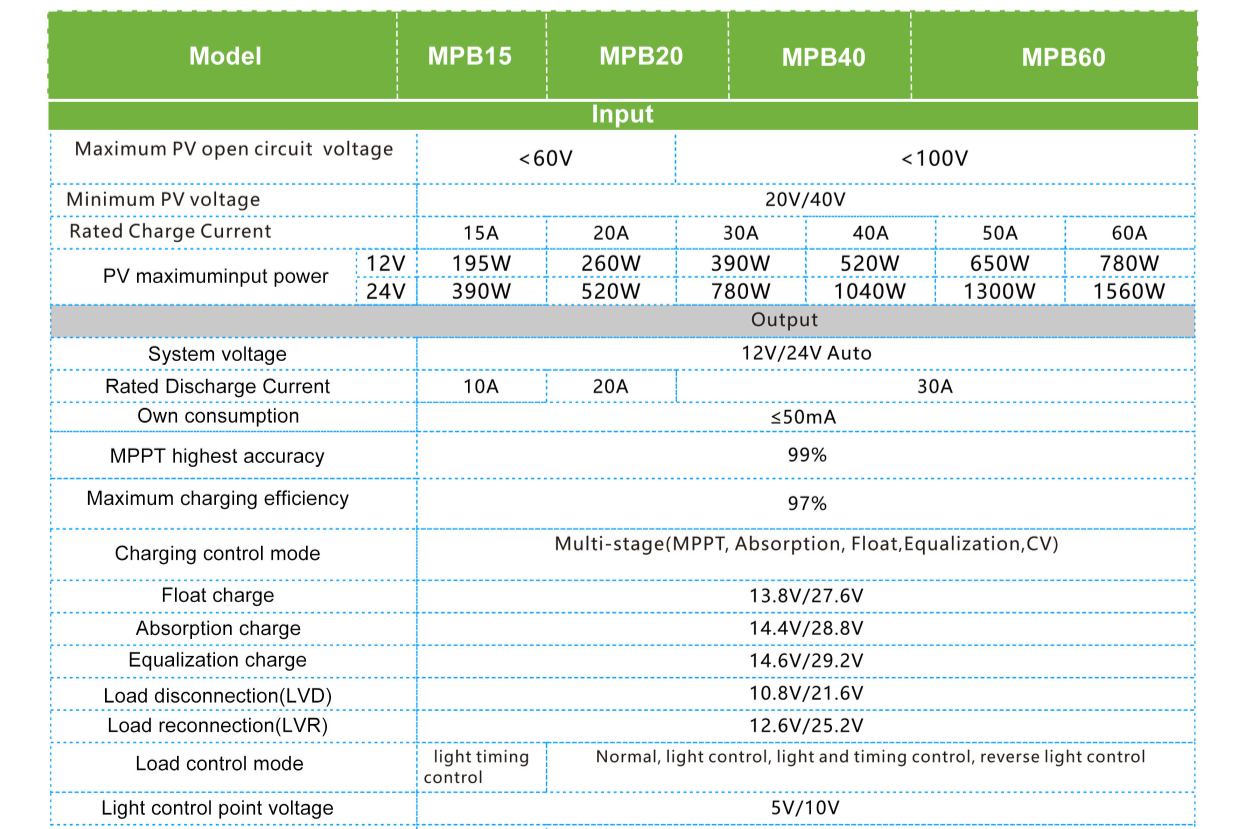Image resolution: width=1250 pixels, height=829 pixels.
Task: Click the Absorption charge label
Action: click(218, 629)
